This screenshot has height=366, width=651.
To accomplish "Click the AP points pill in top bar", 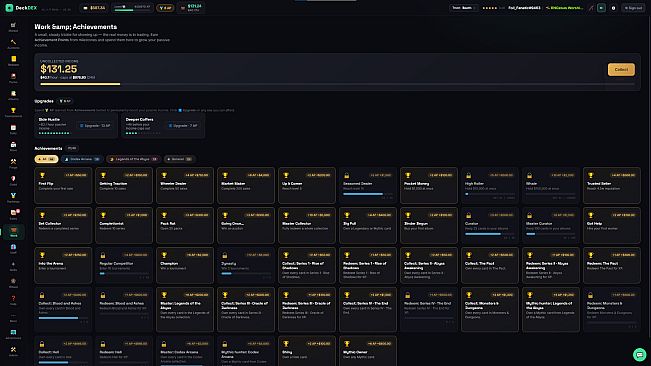I will [x=165, y=8].
